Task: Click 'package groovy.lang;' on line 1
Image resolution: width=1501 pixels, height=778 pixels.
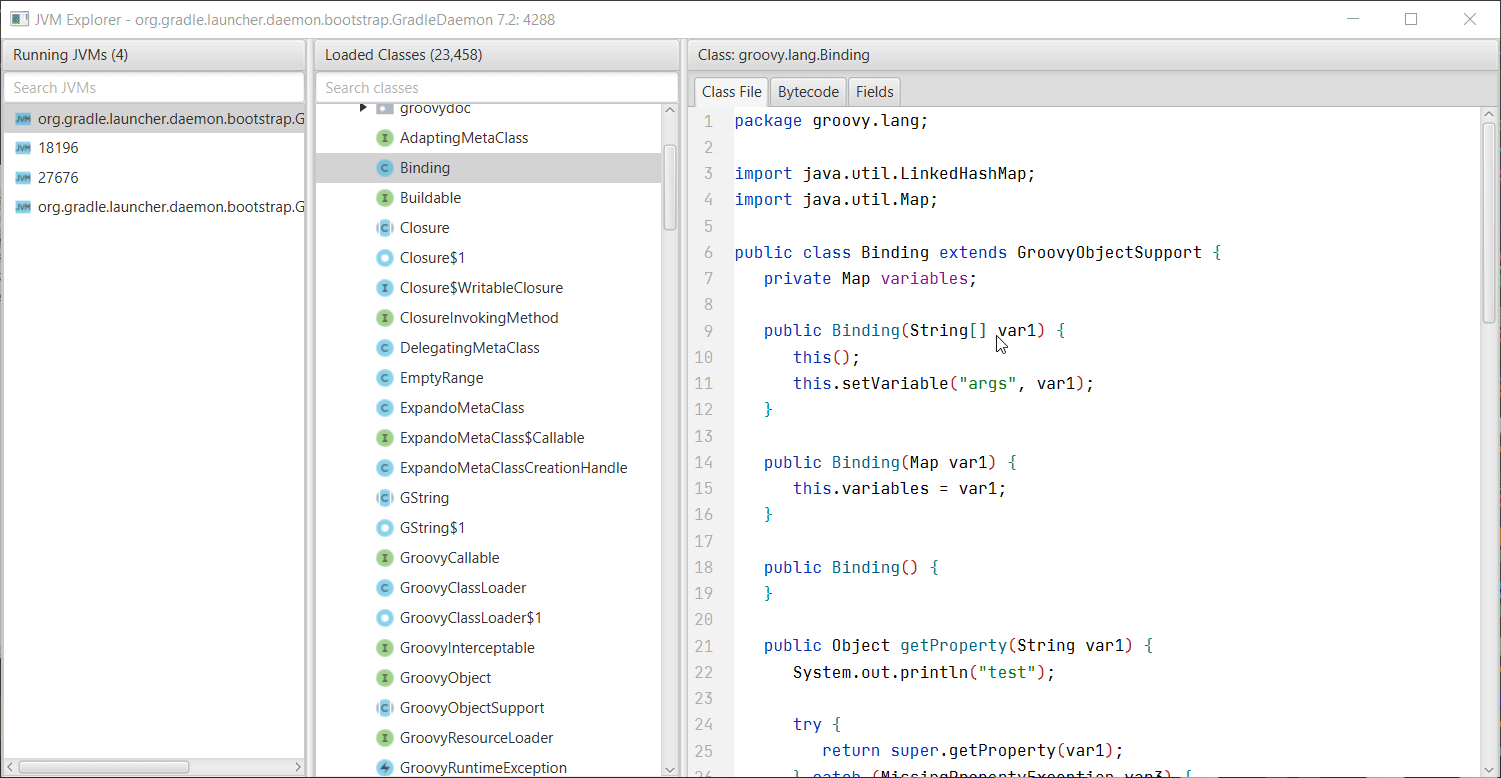Action: [x=831, y=121]
